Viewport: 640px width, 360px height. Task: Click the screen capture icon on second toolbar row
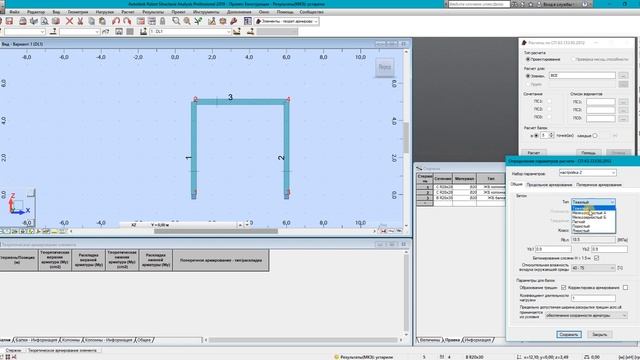[119, 31]
